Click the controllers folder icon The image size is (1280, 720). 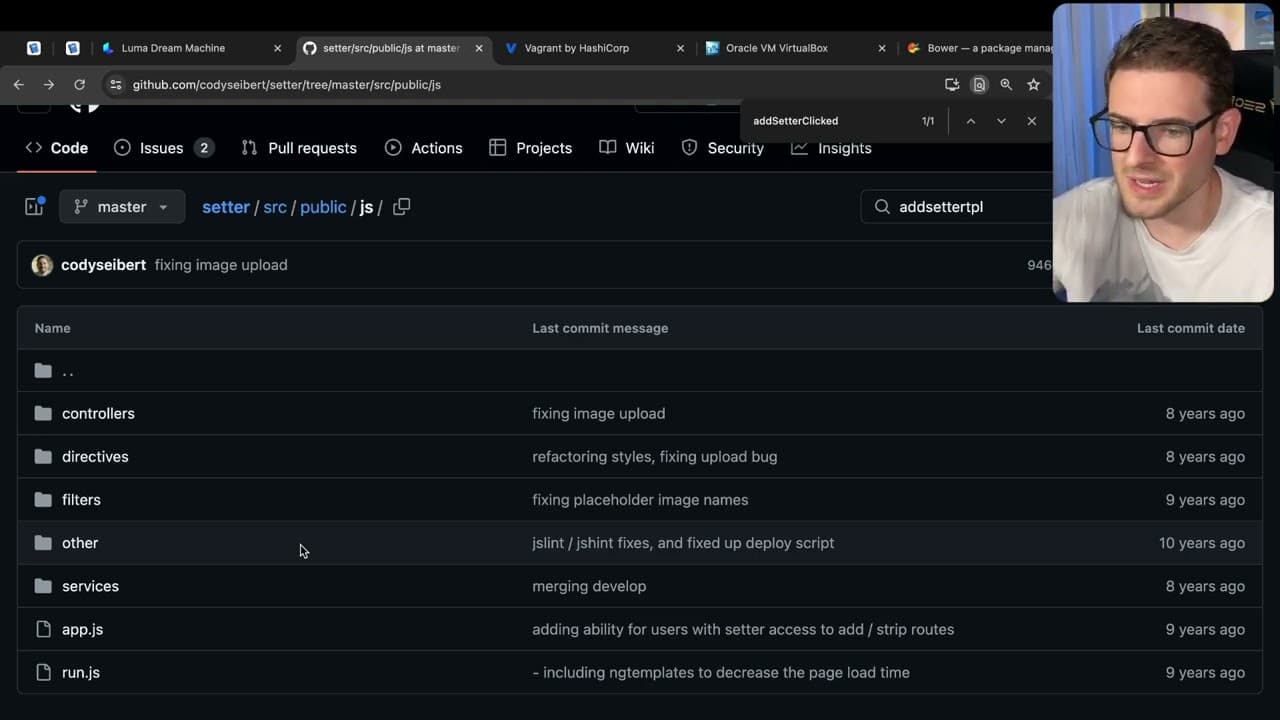43,414
